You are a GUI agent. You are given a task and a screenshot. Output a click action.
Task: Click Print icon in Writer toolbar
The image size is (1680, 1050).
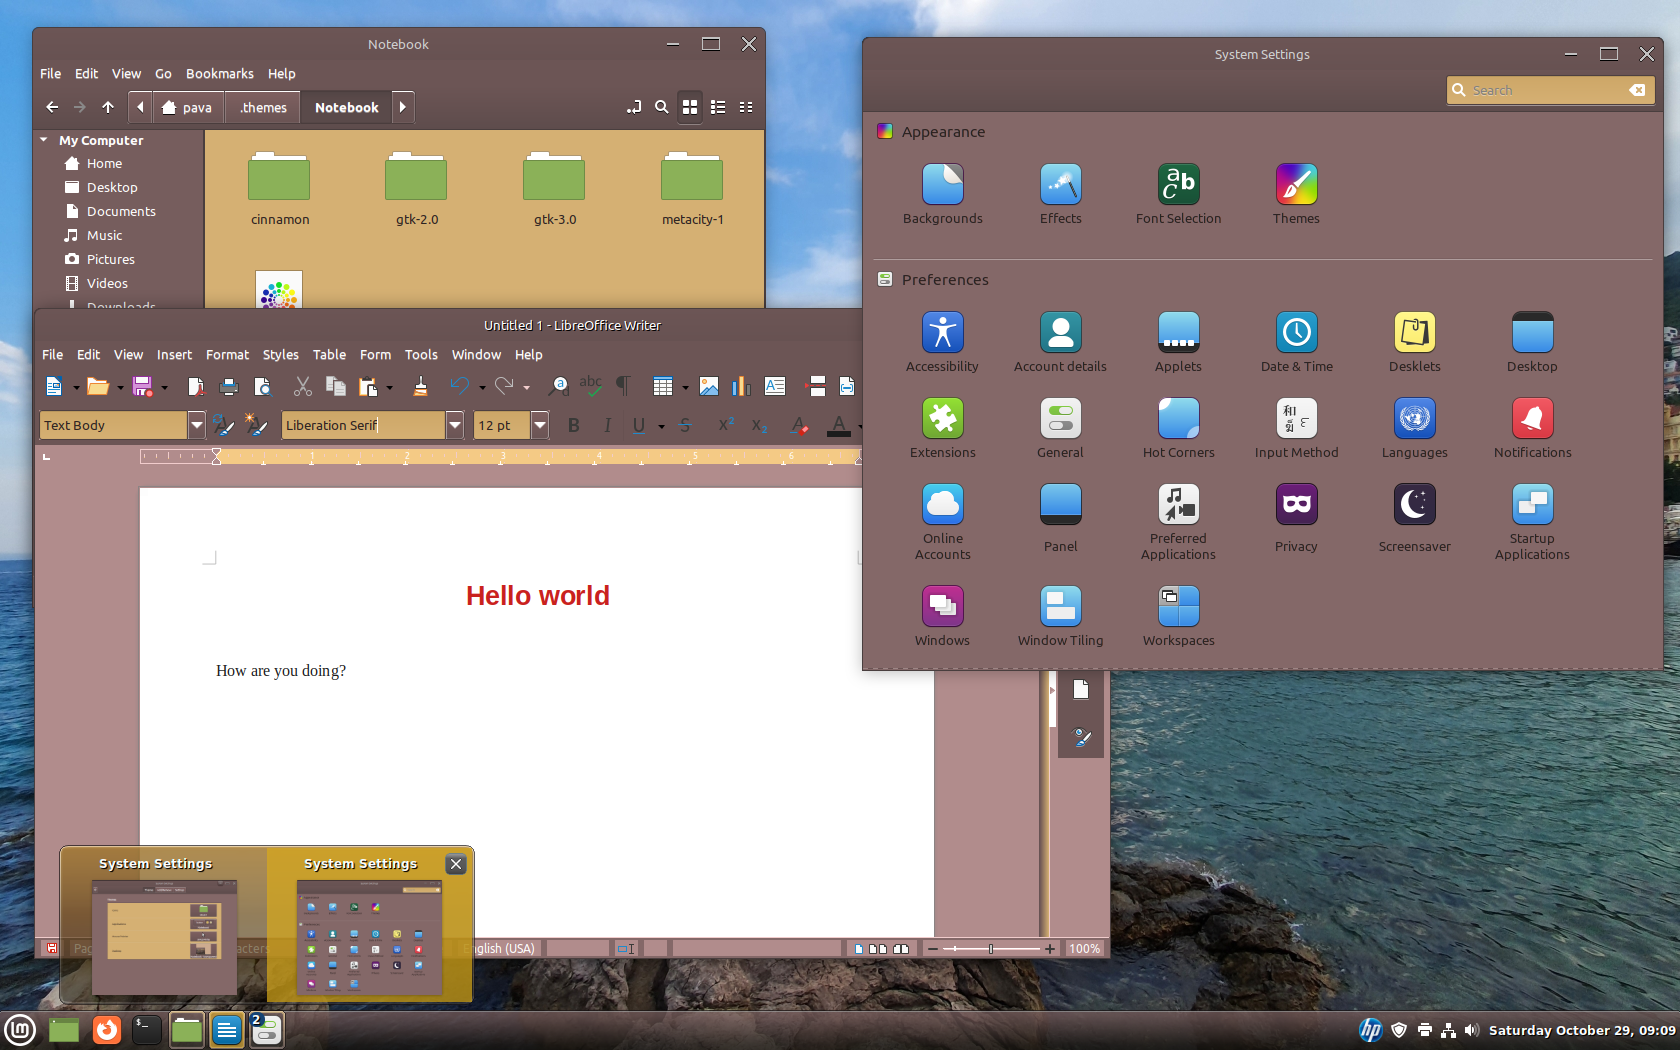(229, 387)
